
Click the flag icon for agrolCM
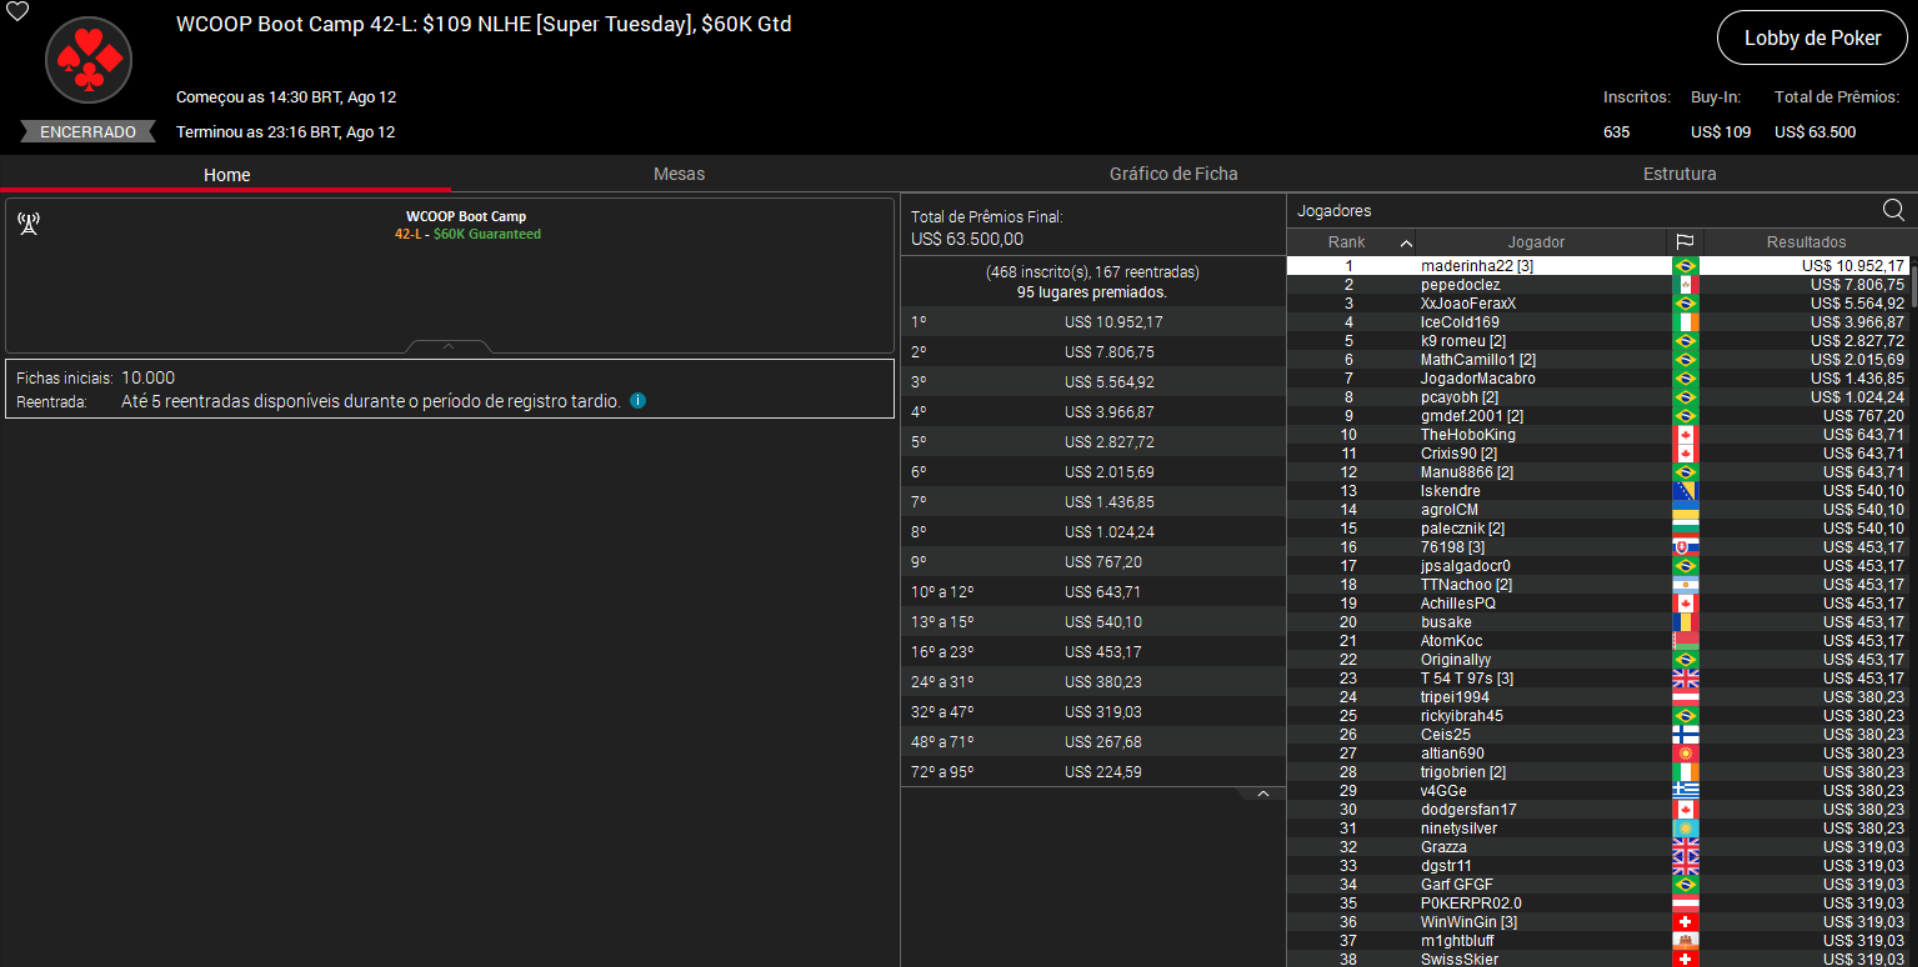point(1685,510)
